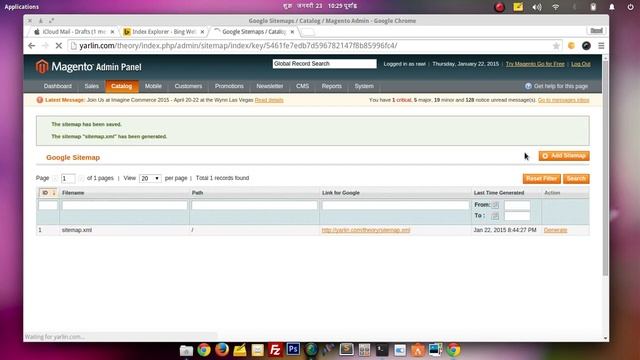Open the Customers menu
The height and width of the screenshot is (360, 640).
(x=188, y=86)
